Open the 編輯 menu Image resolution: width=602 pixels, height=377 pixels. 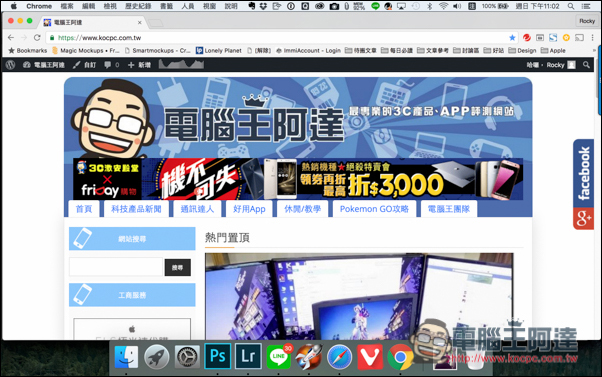coord(89,6)
